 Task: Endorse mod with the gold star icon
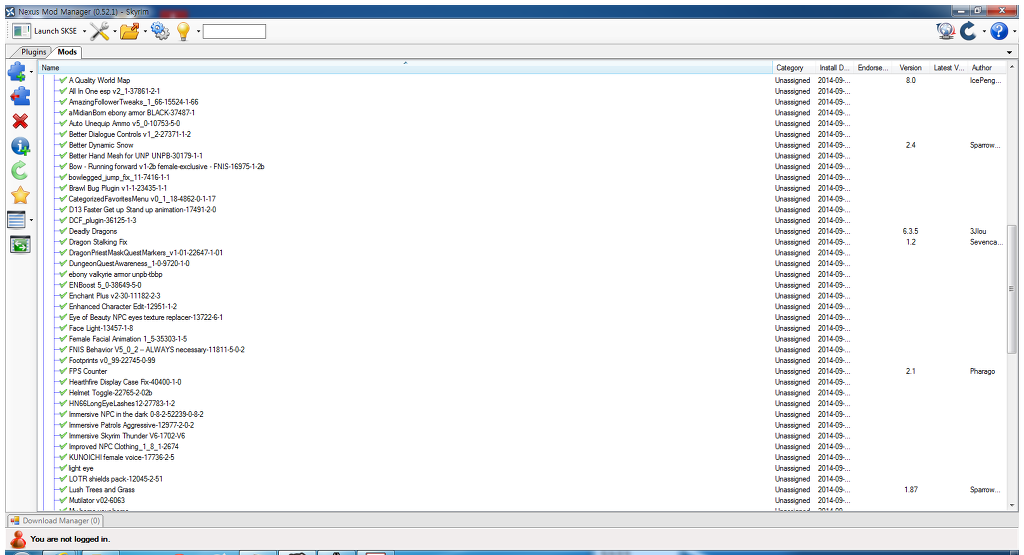[20, 195]
